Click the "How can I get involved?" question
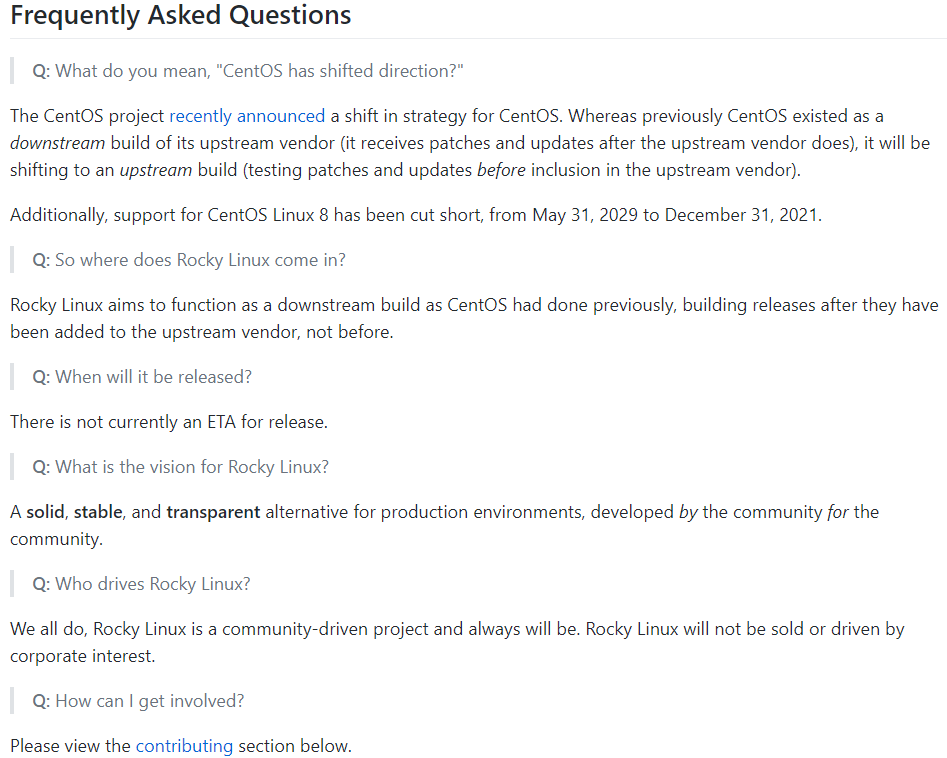 (138, 701)
